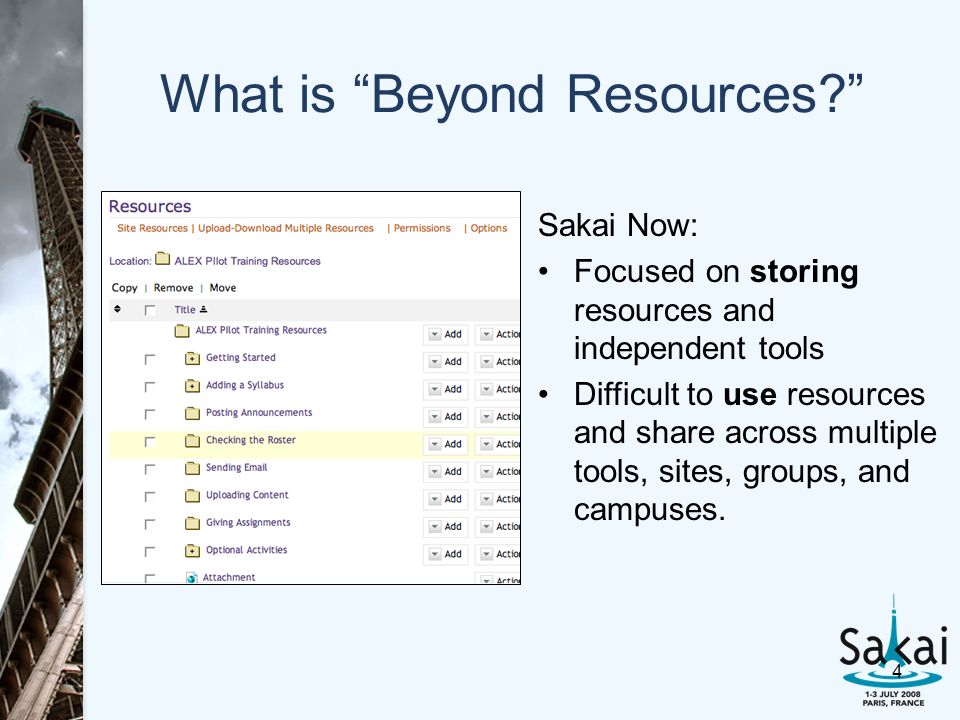Click the Title column header

tap(185, 310)
